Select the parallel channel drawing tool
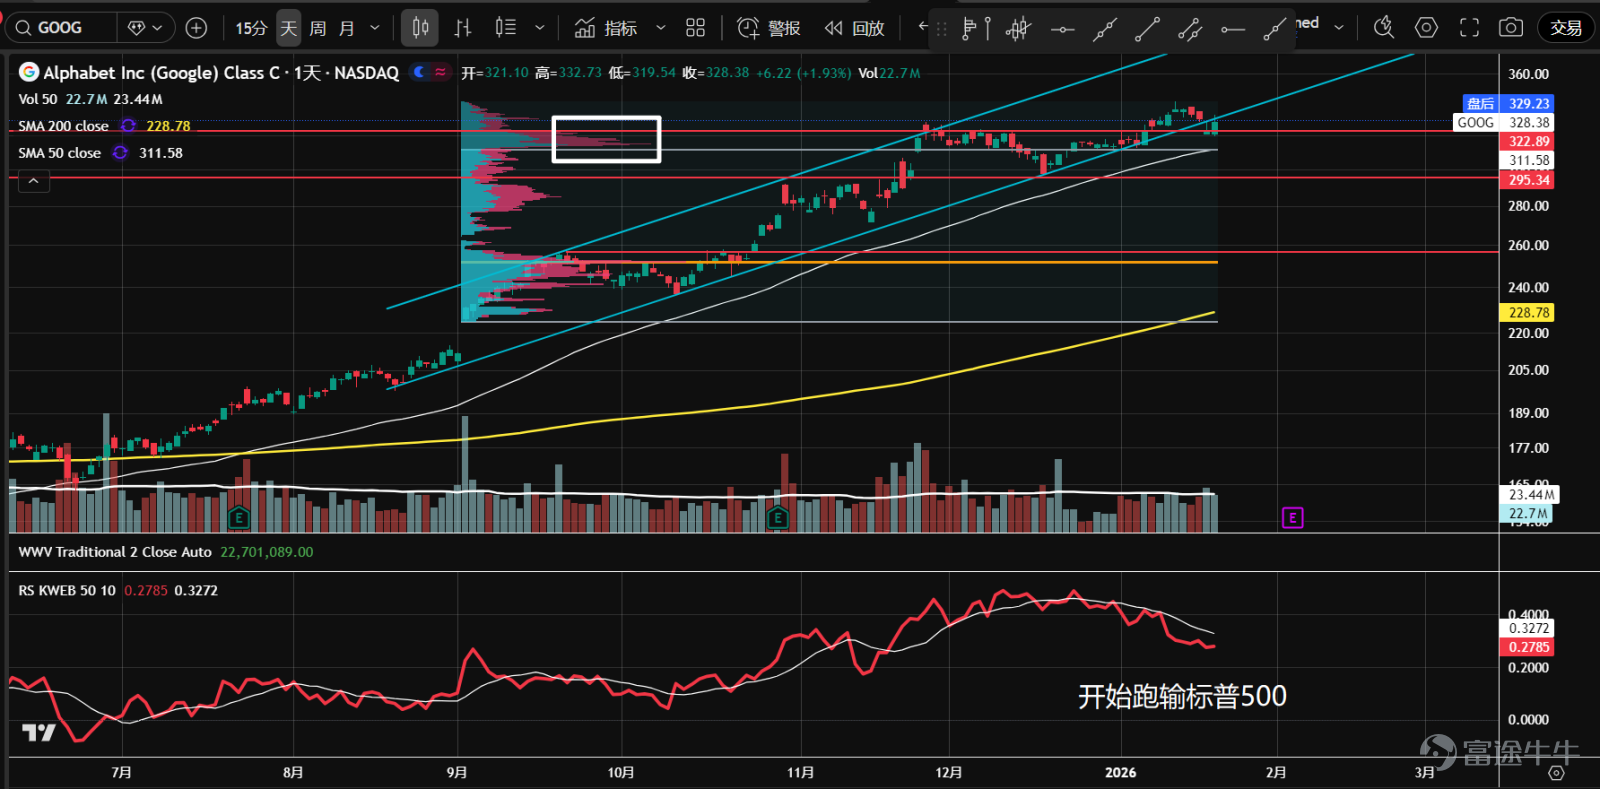Screen dimensions: 1600x789 click(1190, 29)
